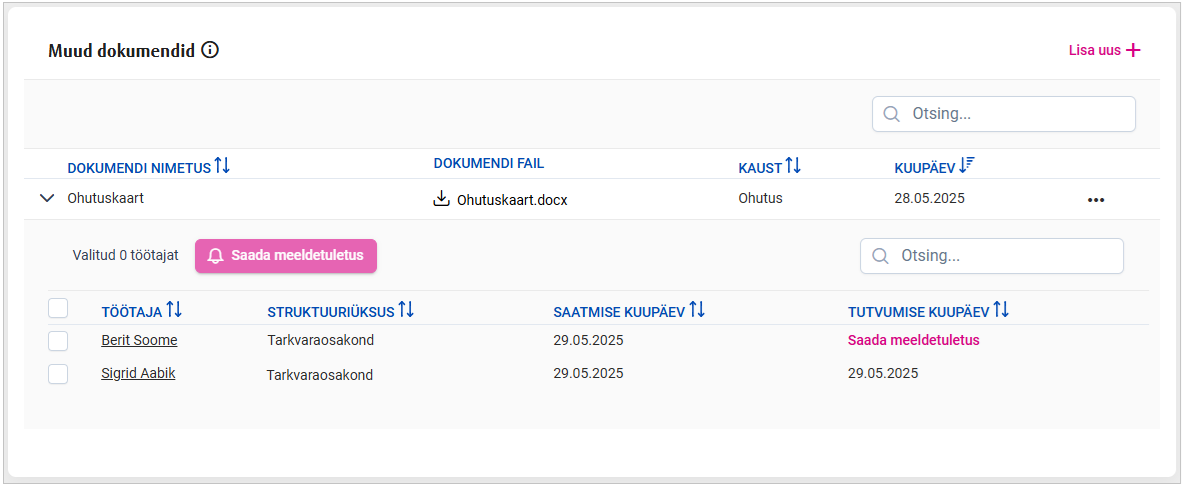1185x487 pixels.
Task: Click Lisa uus to add document
Action: point(1104,51)
